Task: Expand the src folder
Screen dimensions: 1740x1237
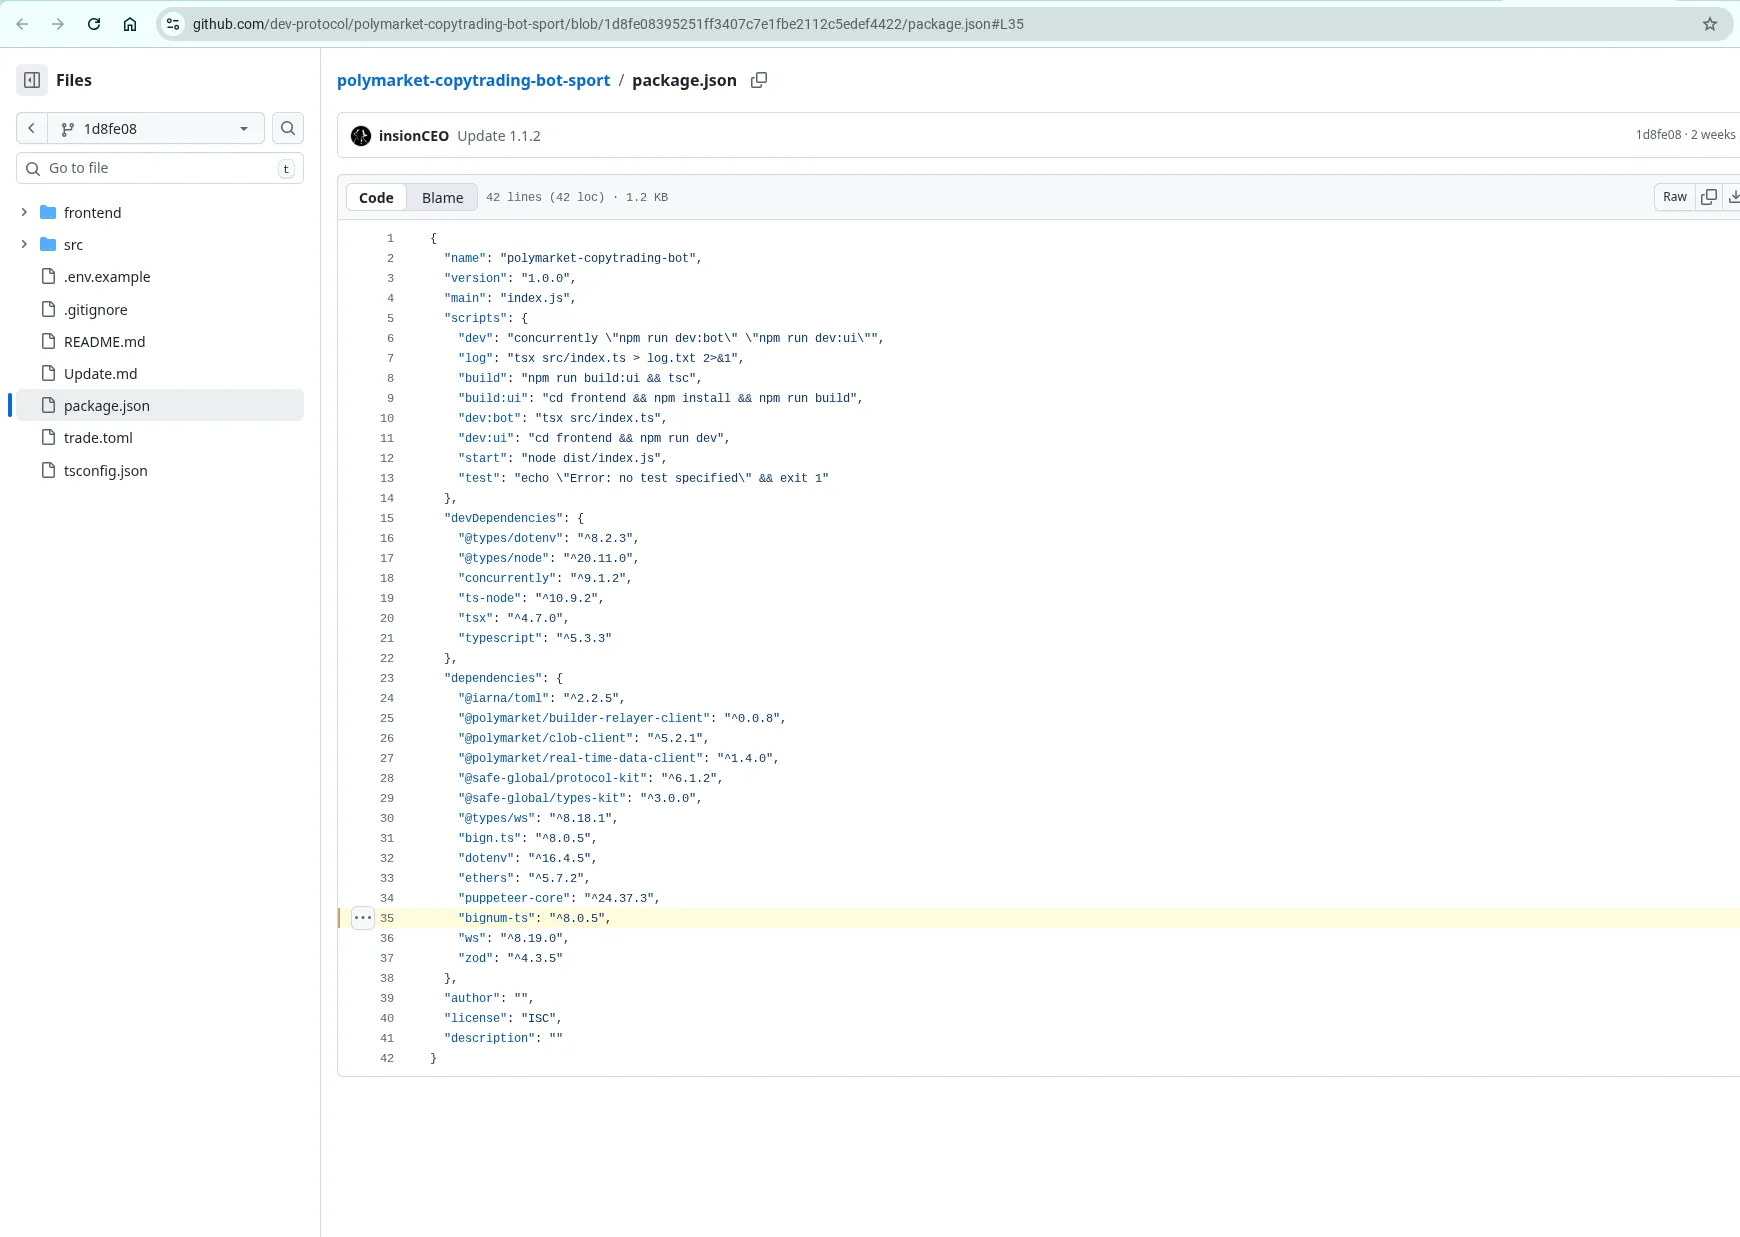Action: click(24, 244)
